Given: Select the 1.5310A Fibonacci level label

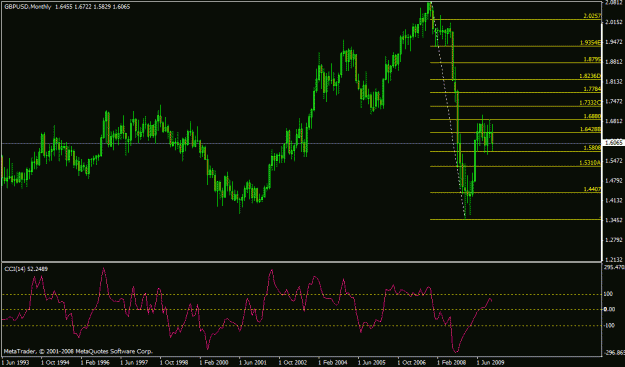Looking at the screenshot, I should pos(590,163).
